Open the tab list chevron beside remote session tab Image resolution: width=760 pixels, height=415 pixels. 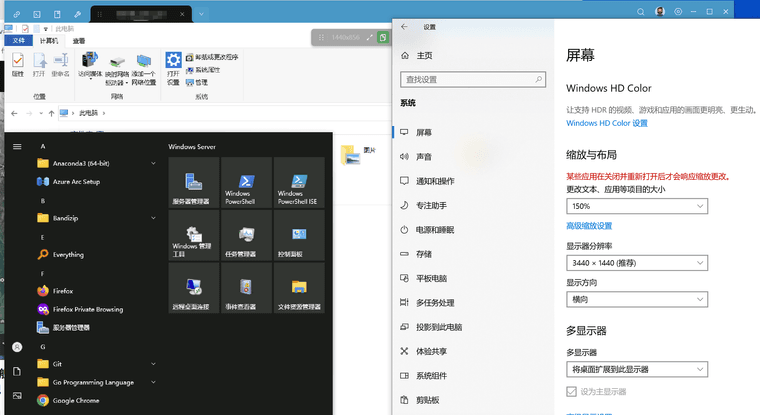tap(201, 14)
